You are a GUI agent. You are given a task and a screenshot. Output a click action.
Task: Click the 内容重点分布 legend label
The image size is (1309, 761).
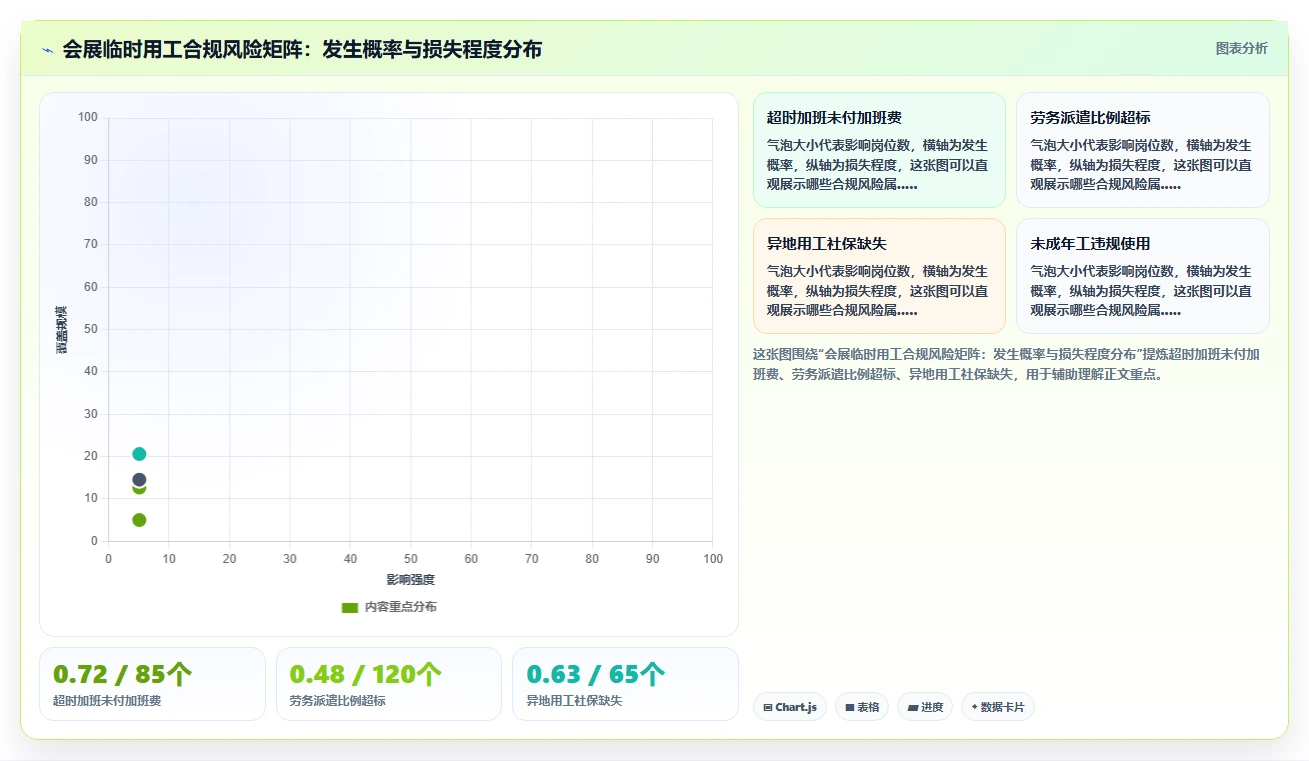coord(400,607)
